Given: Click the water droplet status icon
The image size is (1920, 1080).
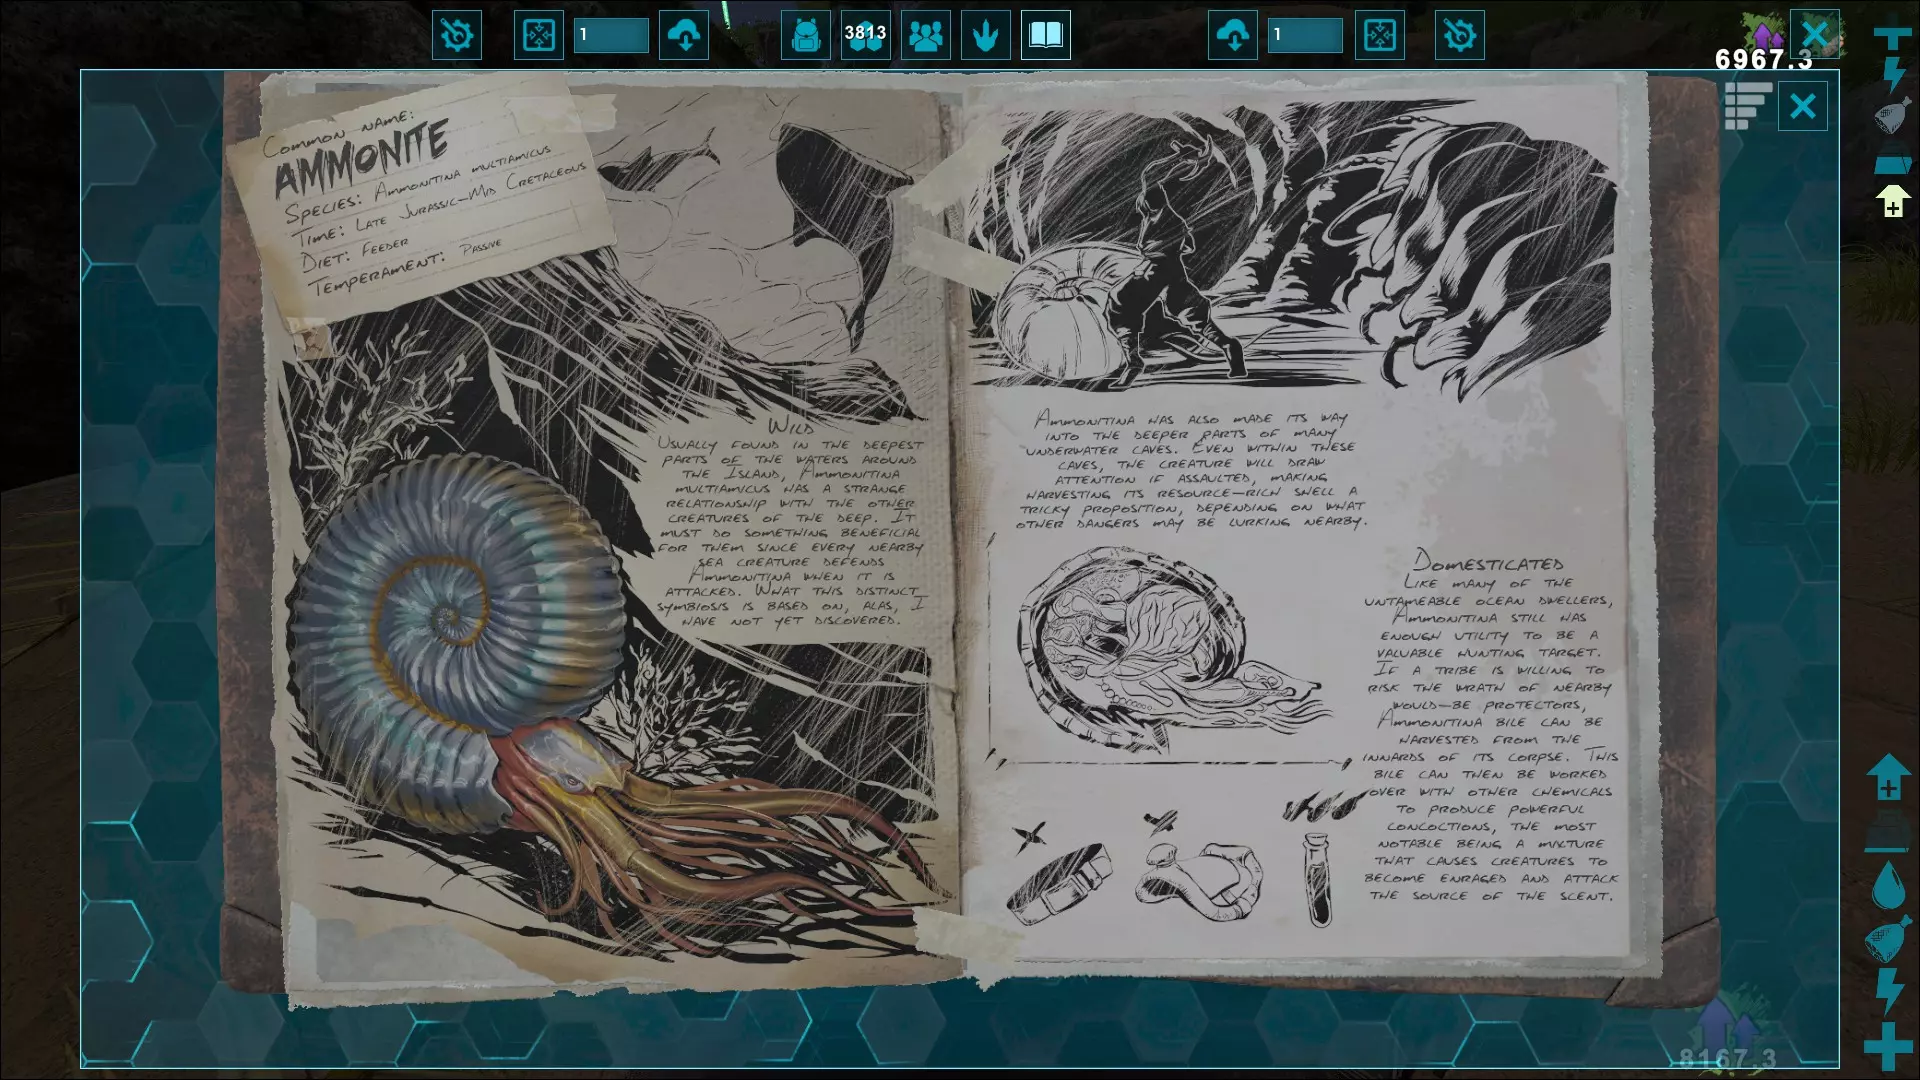Looking at the screenshot, I should 1888,886.
